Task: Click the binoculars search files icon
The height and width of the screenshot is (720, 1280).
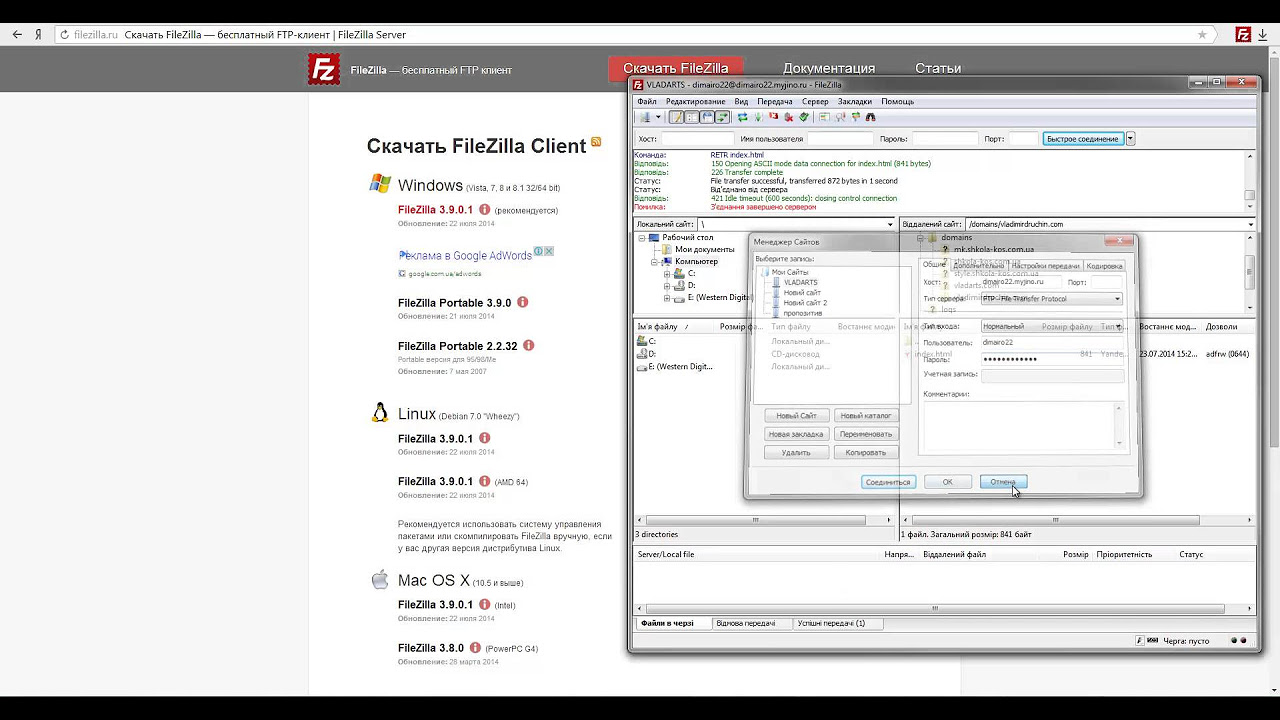Action: pos(871,117)
